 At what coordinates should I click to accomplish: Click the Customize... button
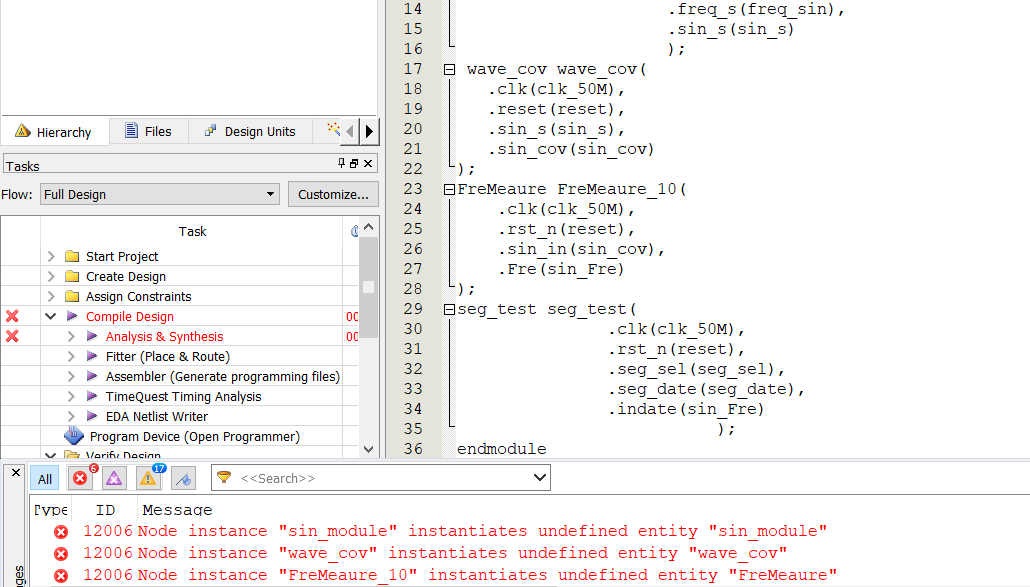pyautogui.click(x=333, y=194)
